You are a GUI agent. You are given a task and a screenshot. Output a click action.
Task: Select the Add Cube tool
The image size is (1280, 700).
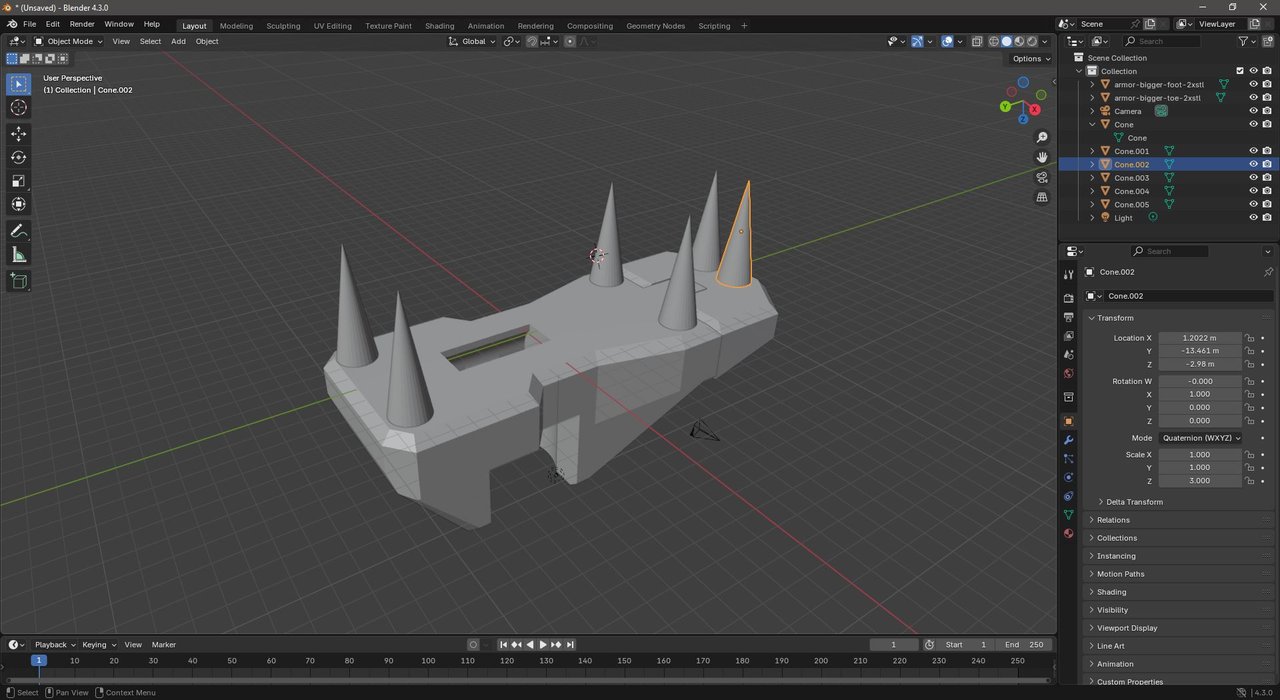(x=19, y=282)
